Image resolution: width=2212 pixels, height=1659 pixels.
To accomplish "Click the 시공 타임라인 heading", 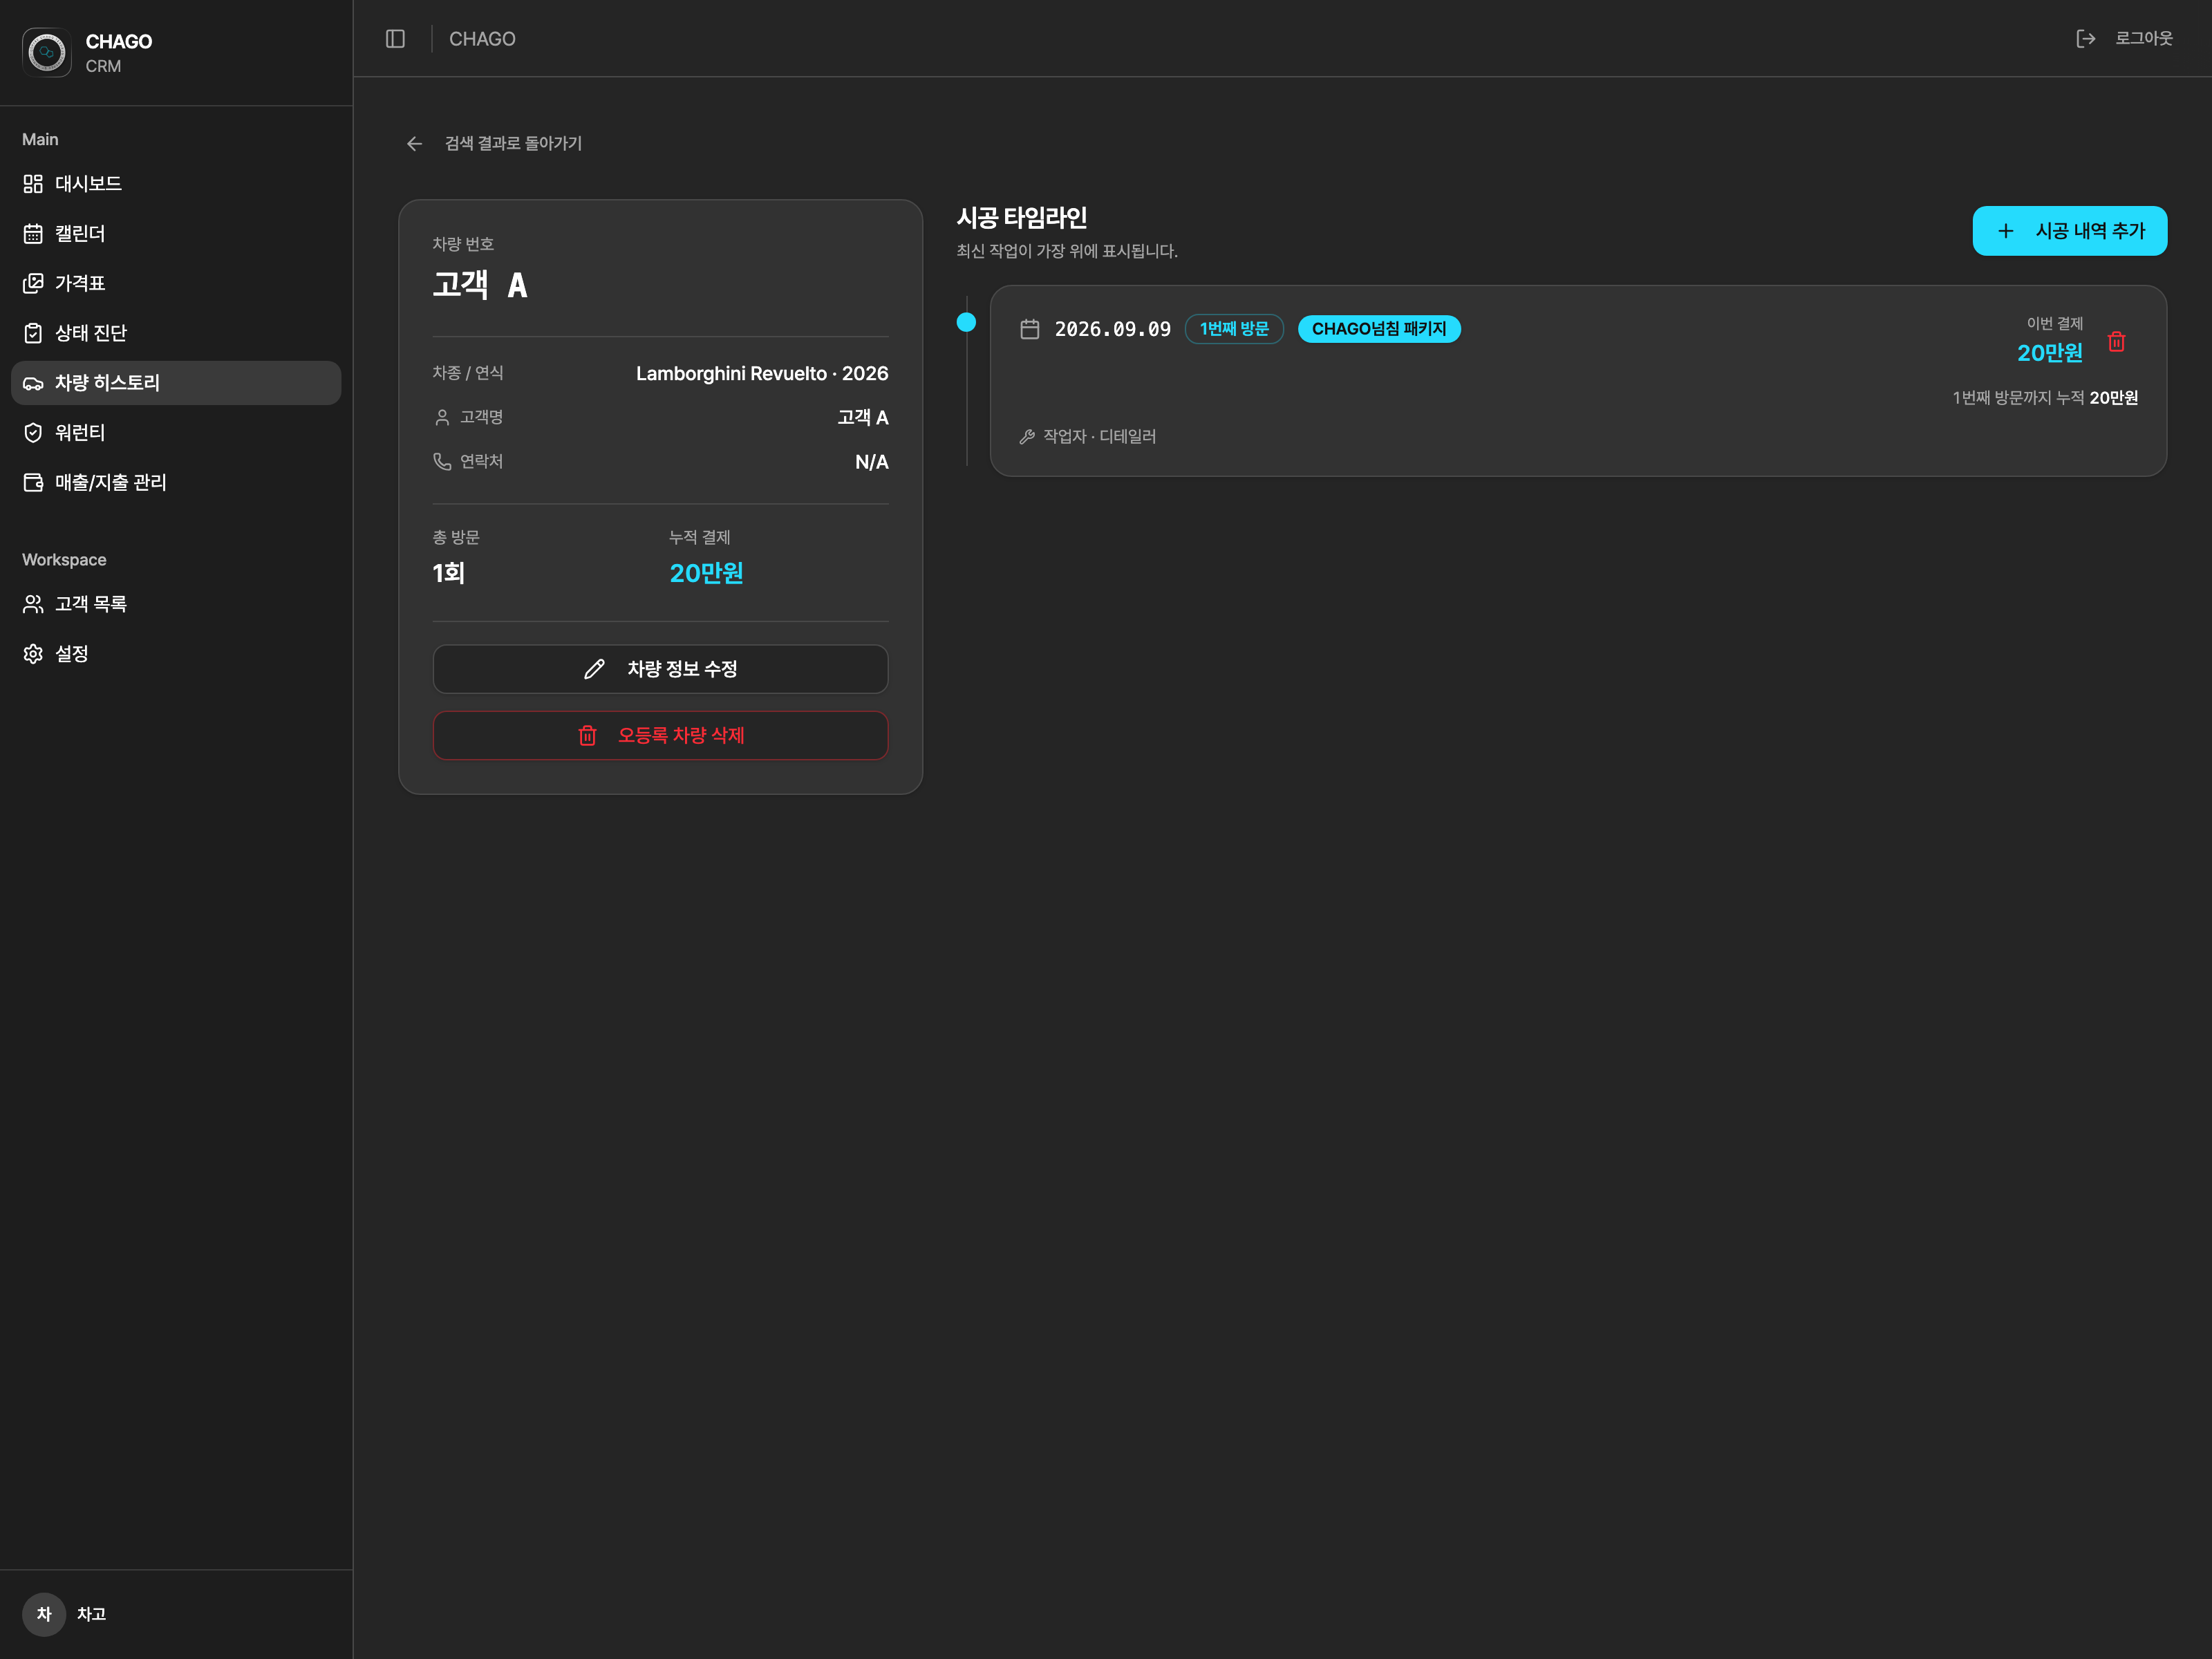I will point(1021,218).
